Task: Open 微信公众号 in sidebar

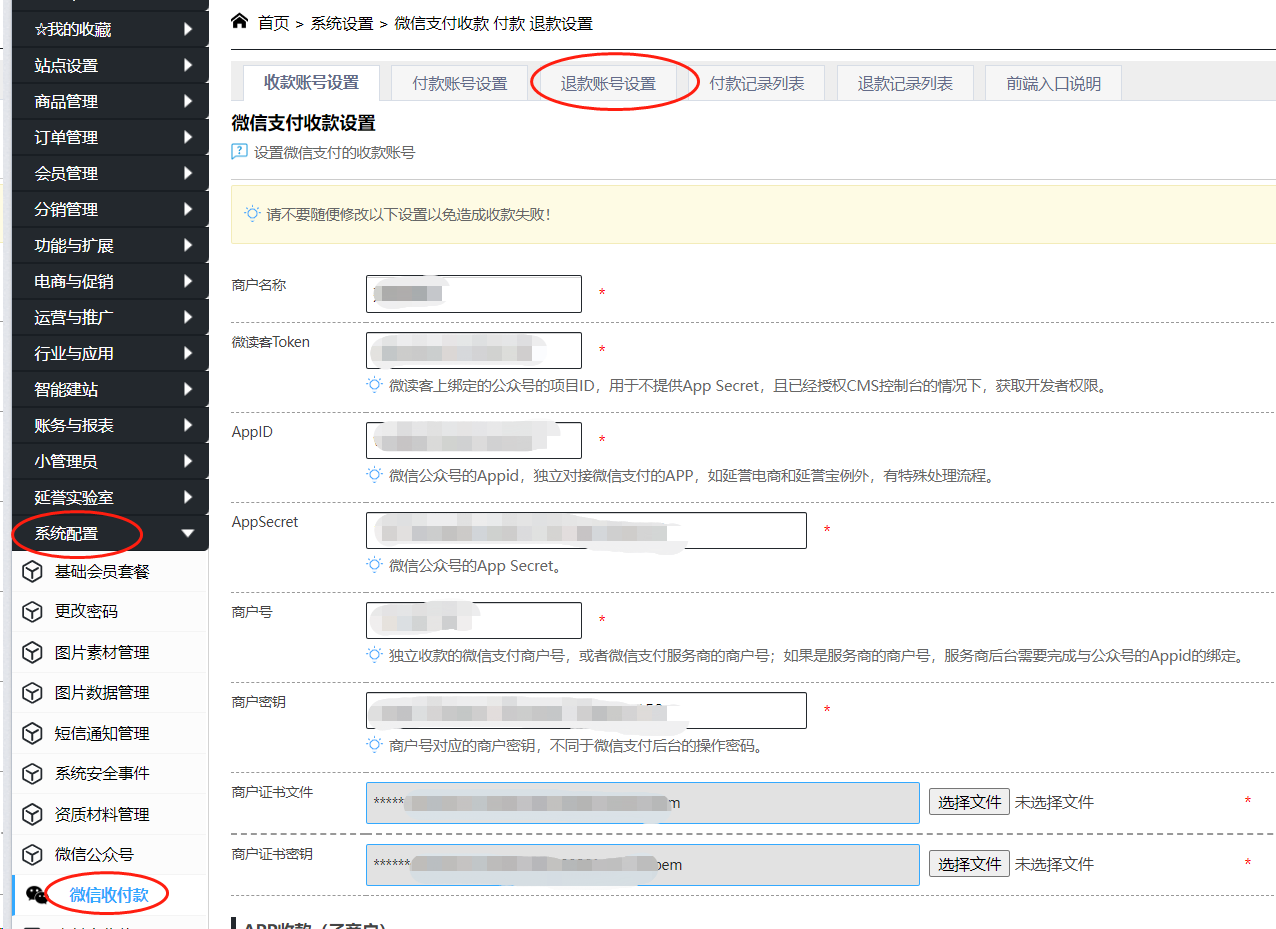Action: tap(94, 854)
